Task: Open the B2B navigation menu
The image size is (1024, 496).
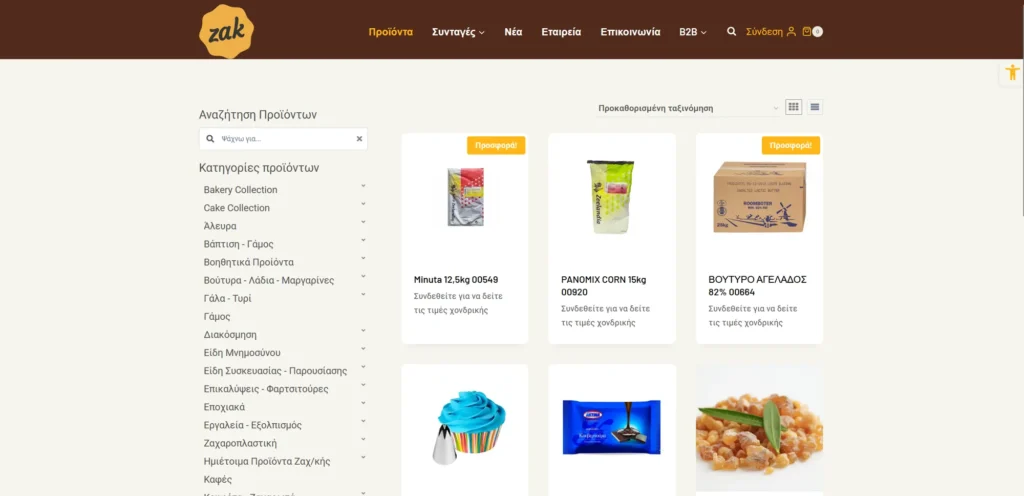Action: tap(693, 32)
